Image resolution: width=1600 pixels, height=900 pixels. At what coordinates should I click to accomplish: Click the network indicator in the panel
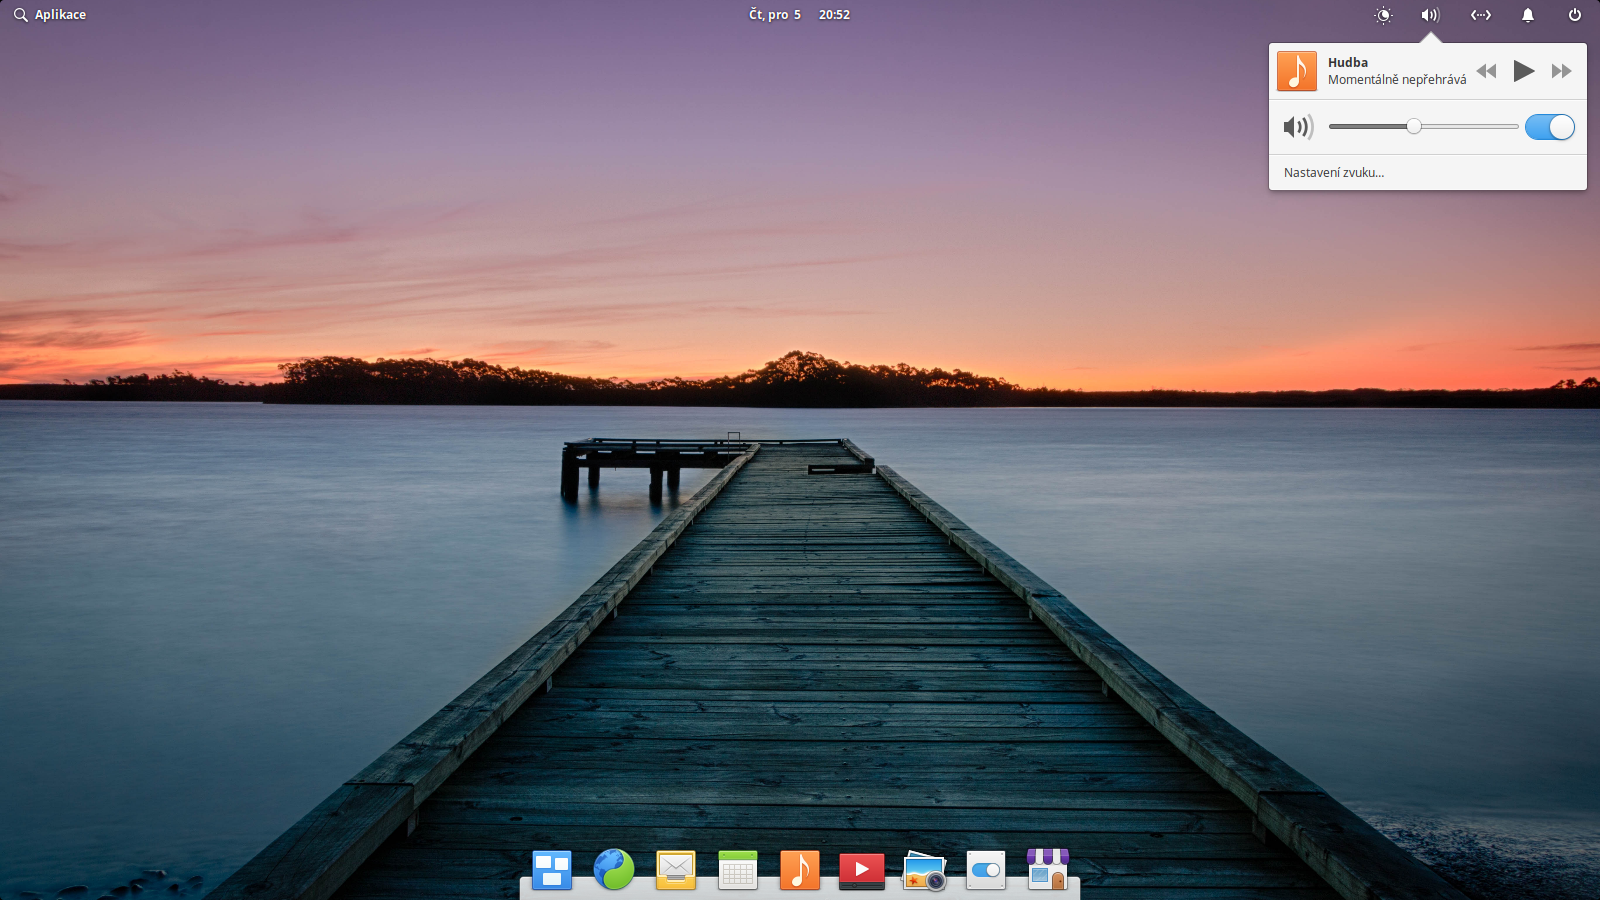(x=1480, y=15)
